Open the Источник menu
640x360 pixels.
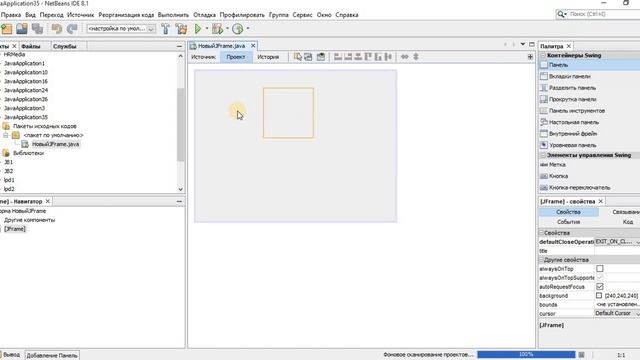click(x=80, y=15)
